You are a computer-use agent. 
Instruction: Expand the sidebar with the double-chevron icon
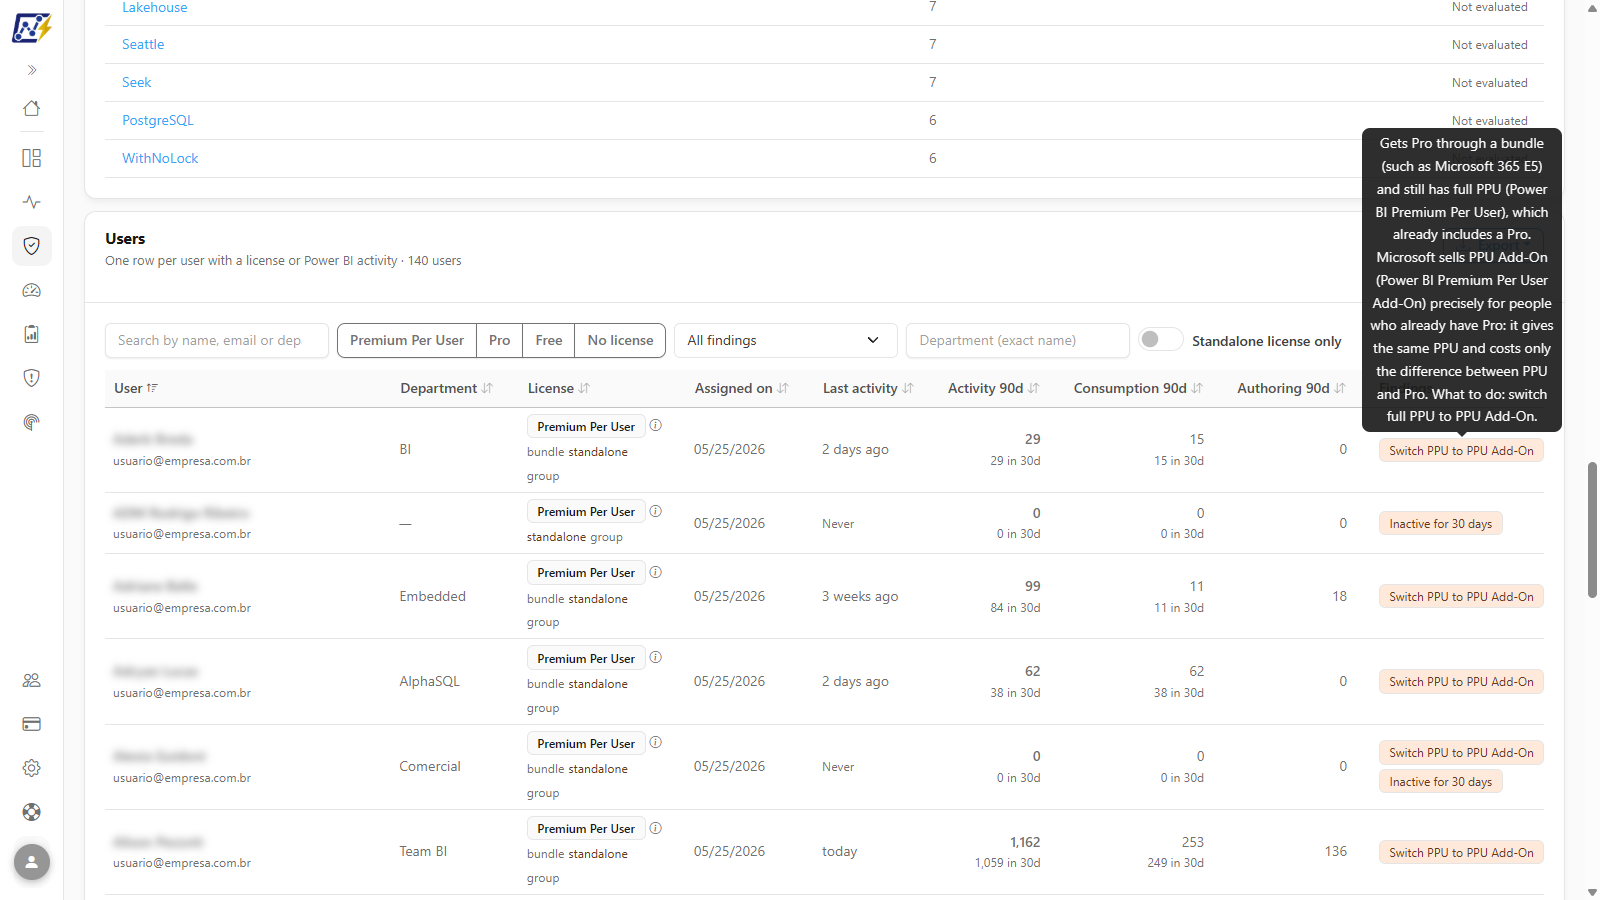(32, 70)
